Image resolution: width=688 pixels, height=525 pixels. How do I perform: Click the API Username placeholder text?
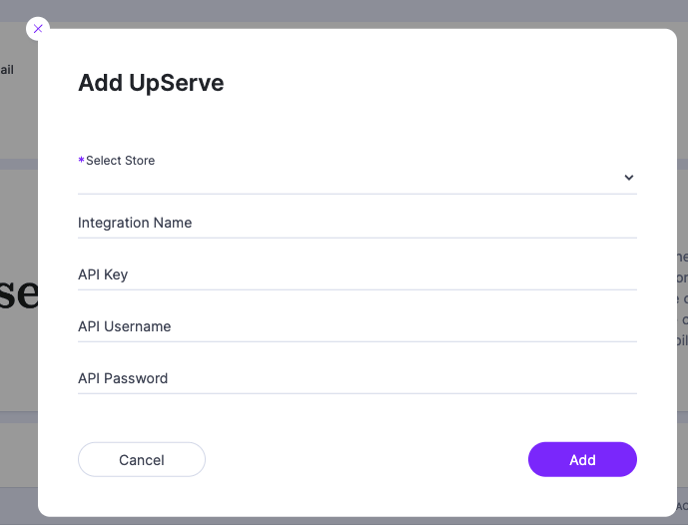point(124,326)
